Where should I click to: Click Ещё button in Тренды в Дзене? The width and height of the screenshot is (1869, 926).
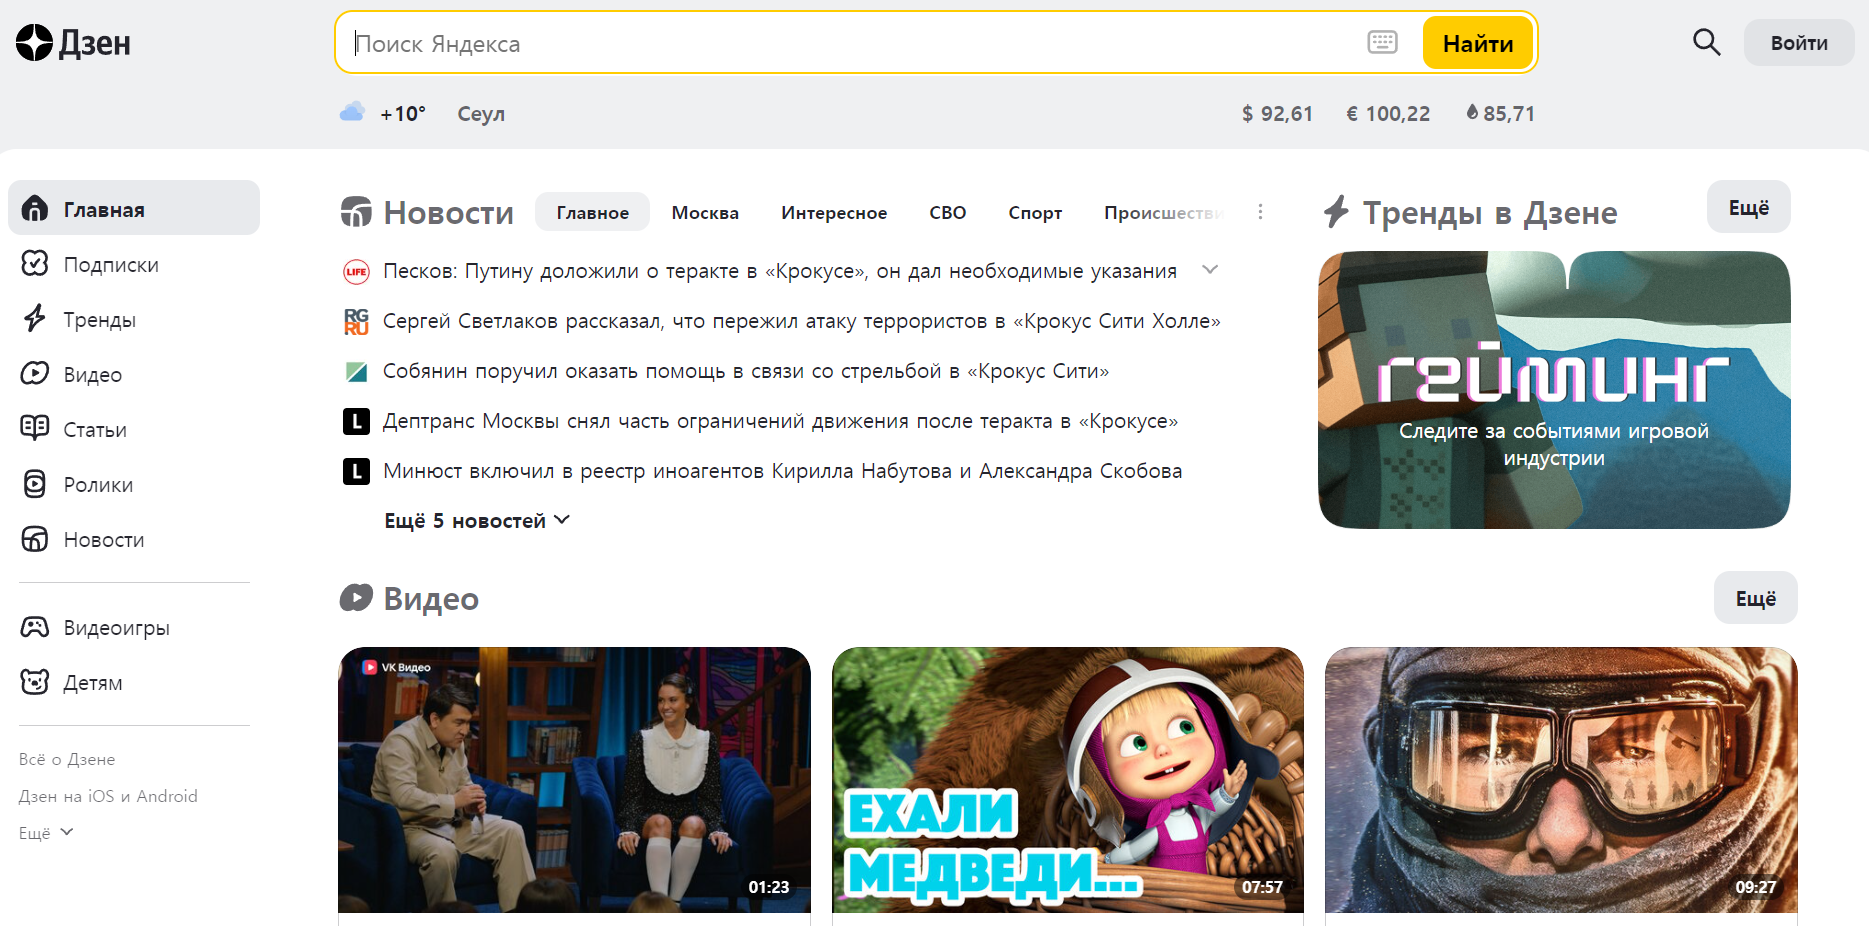1748,207
